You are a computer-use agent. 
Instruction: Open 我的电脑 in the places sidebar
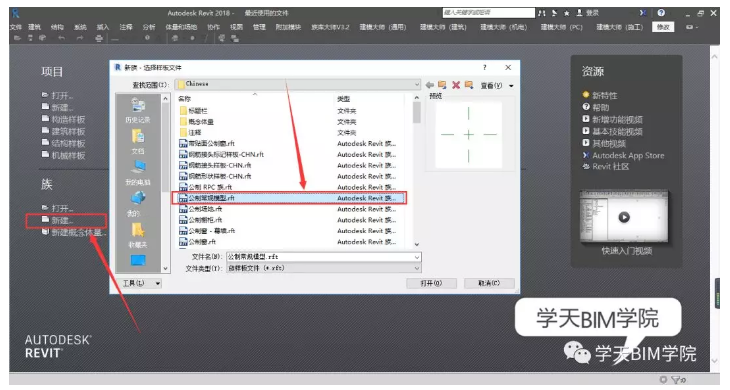tap(138, 173)
